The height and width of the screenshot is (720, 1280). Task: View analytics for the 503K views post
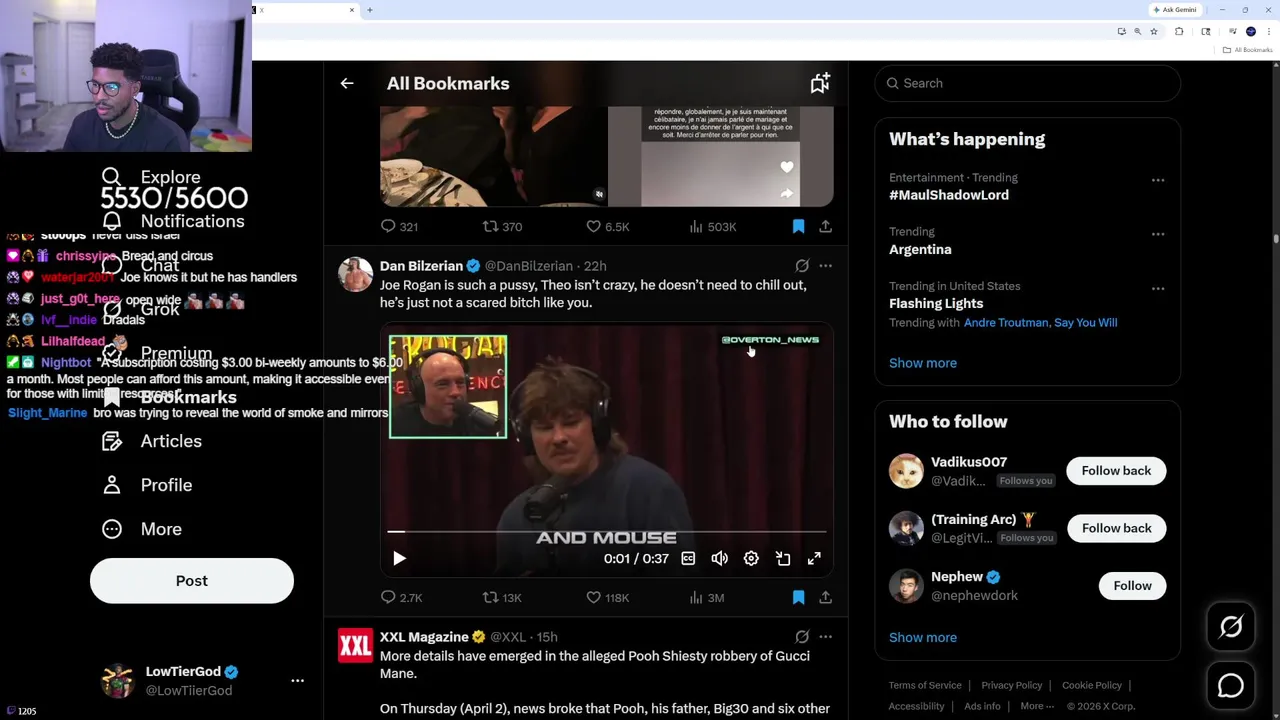click(713, 227)
